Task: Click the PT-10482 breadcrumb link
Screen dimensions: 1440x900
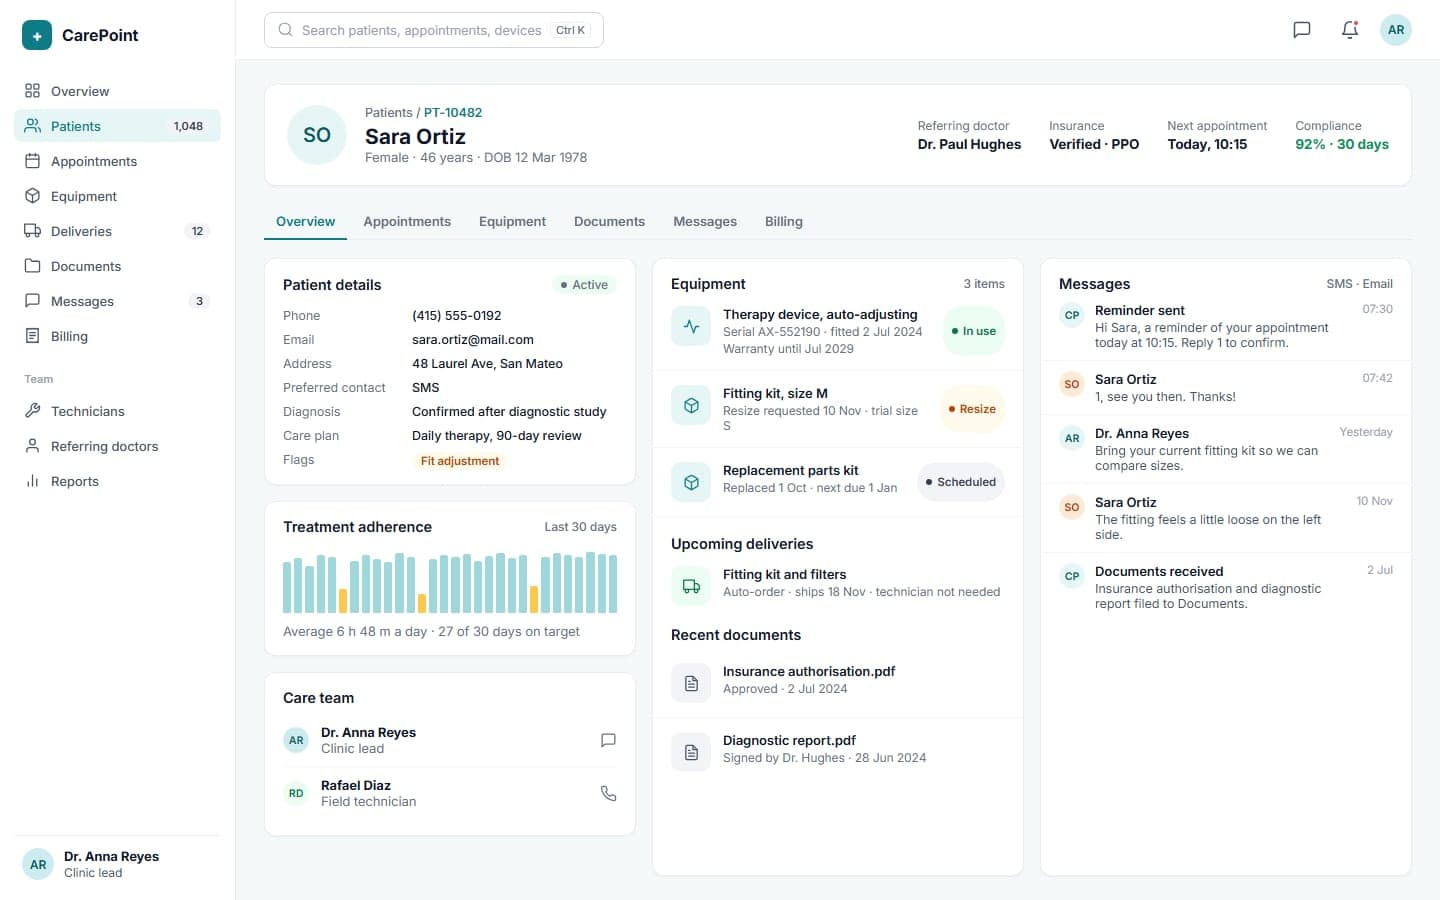Action: [453, 113]
